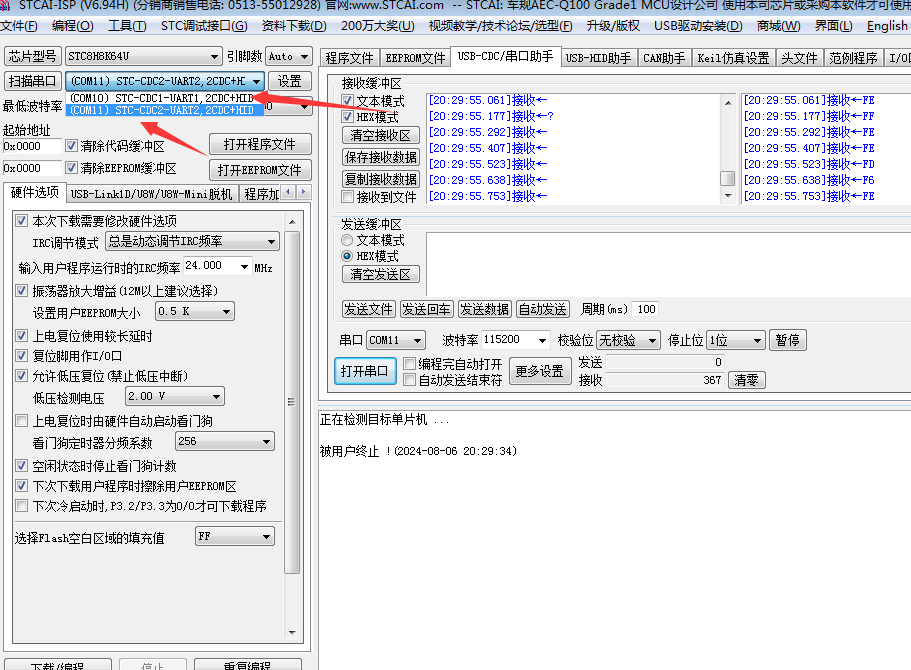The width and height of the screenshot is (911, 670).
Task: Click the 周期(ms) 100 input field
Action: [x=646, y=309]
